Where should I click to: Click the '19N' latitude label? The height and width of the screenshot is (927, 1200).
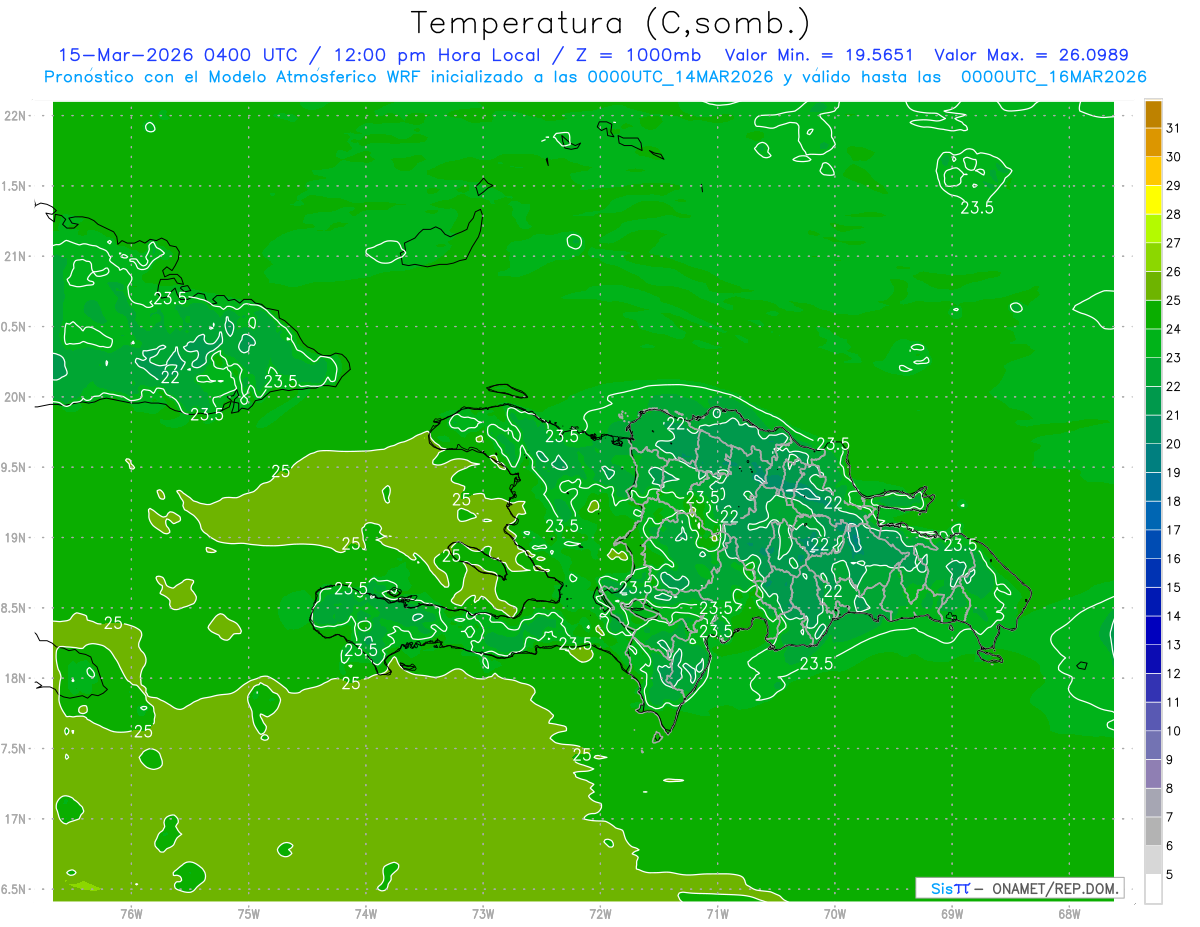click(16, 538)
